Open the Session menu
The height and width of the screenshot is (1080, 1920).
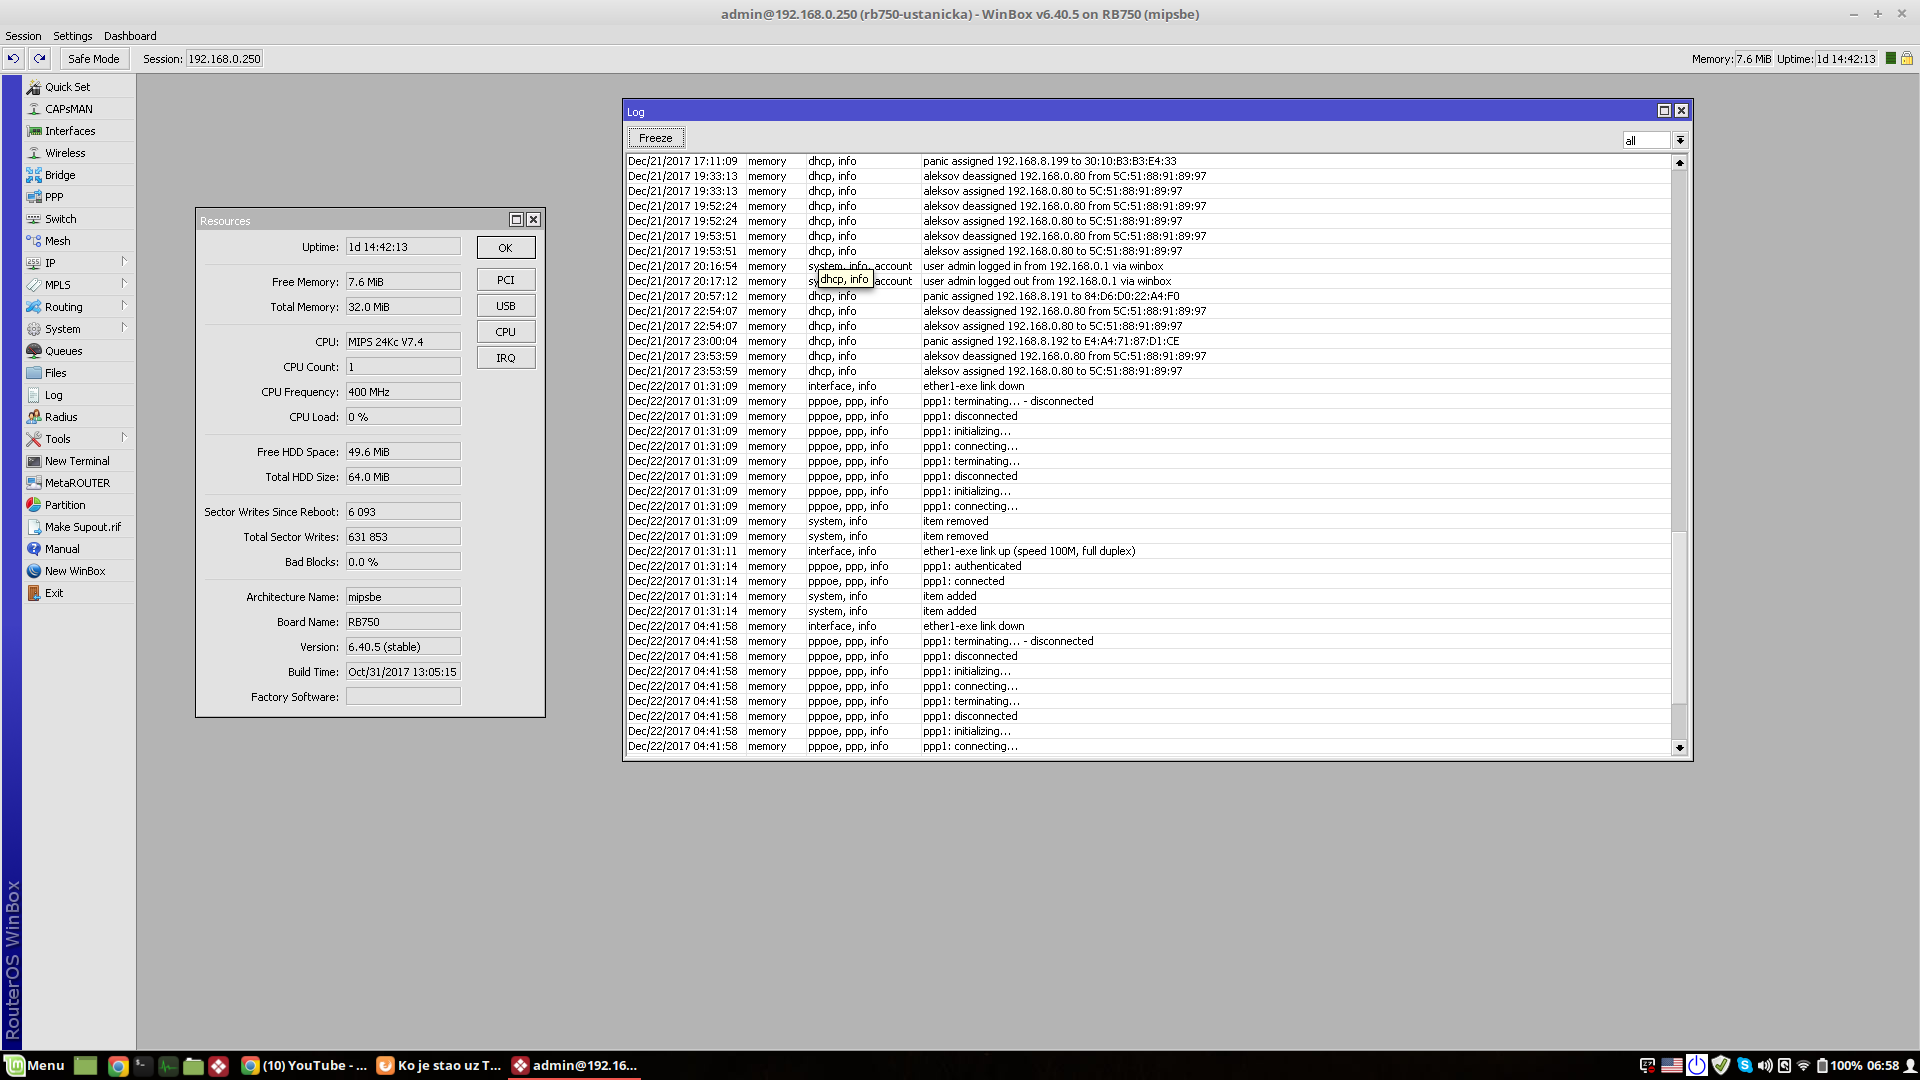pos(23,36)
